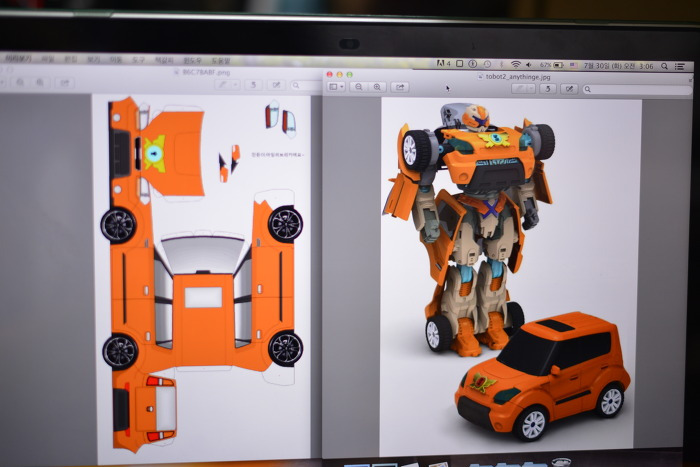700x467 pixels.
Task: Open the 이동 menu
Action: pyautogui.click(x=116, y=59)
